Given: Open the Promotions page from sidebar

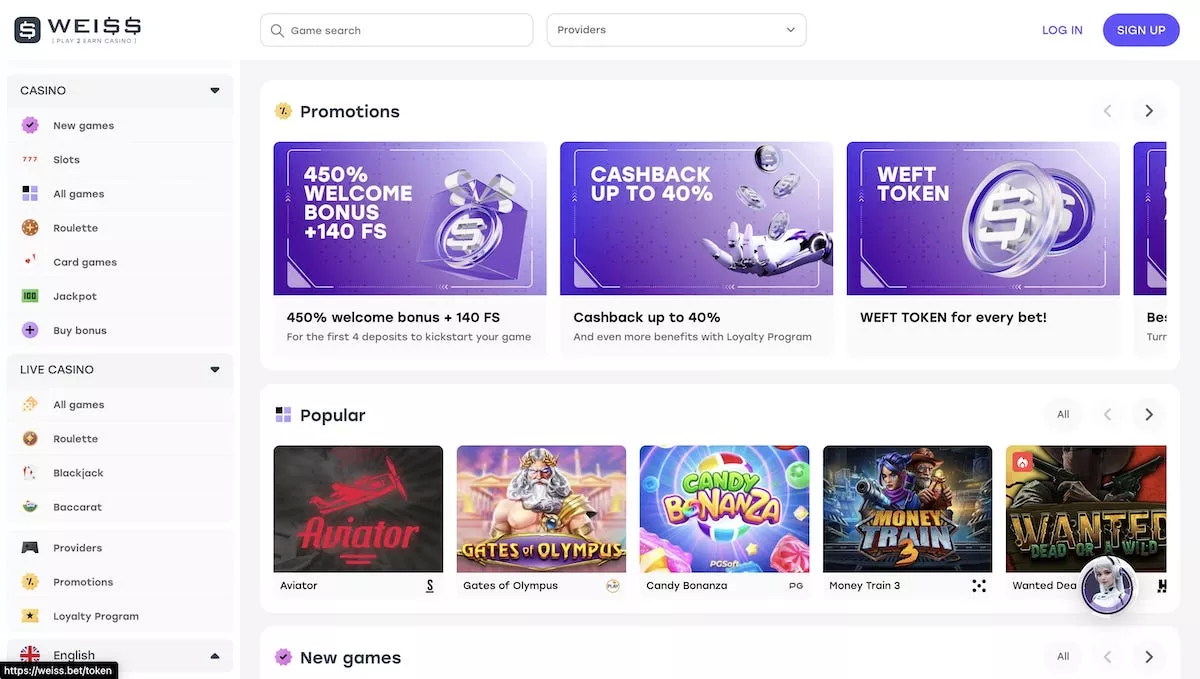Looking at the screenshot, I should (x=82, y=581).
